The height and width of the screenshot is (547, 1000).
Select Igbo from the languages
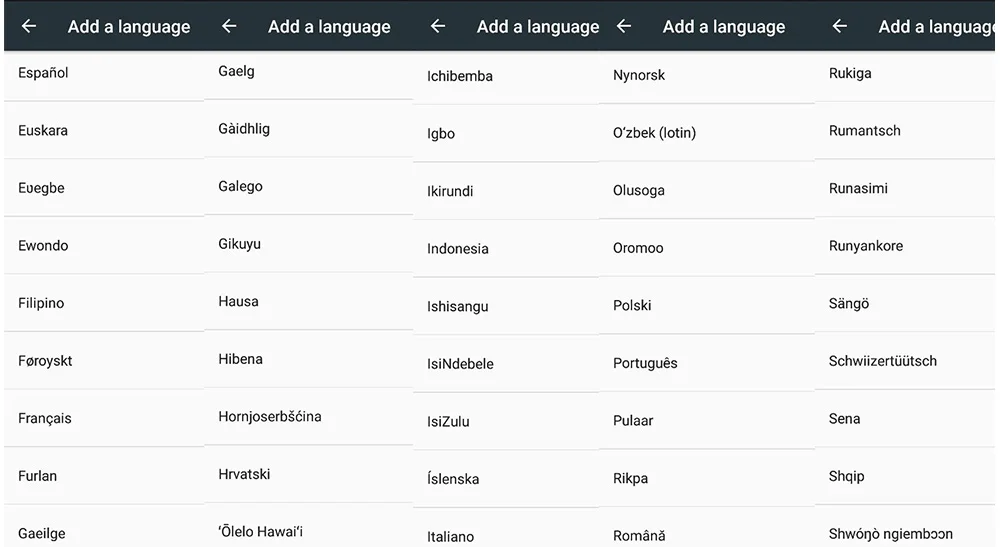(x=441, y=133)
